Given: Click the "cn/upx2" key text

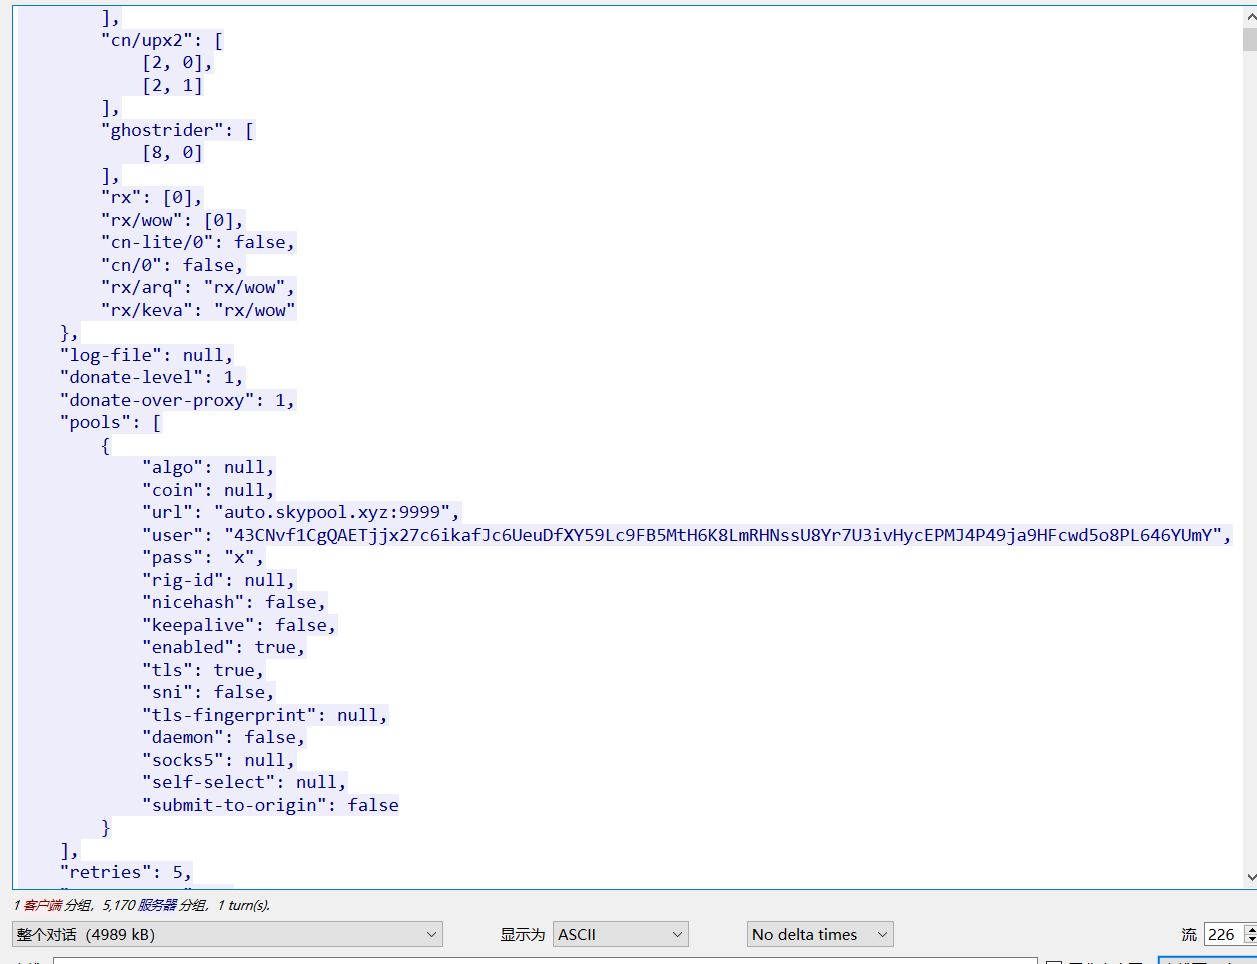Looking at the screenshot, I should tap(147, 40).
